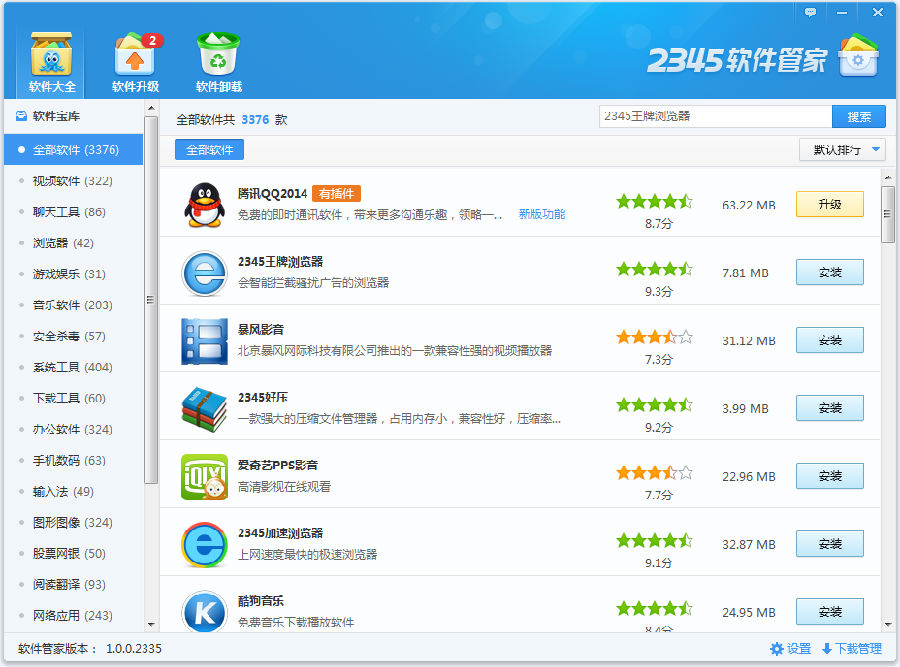Screen dimensions: 900x667
Task: Install 暴风影音
Action: (829, 340)
